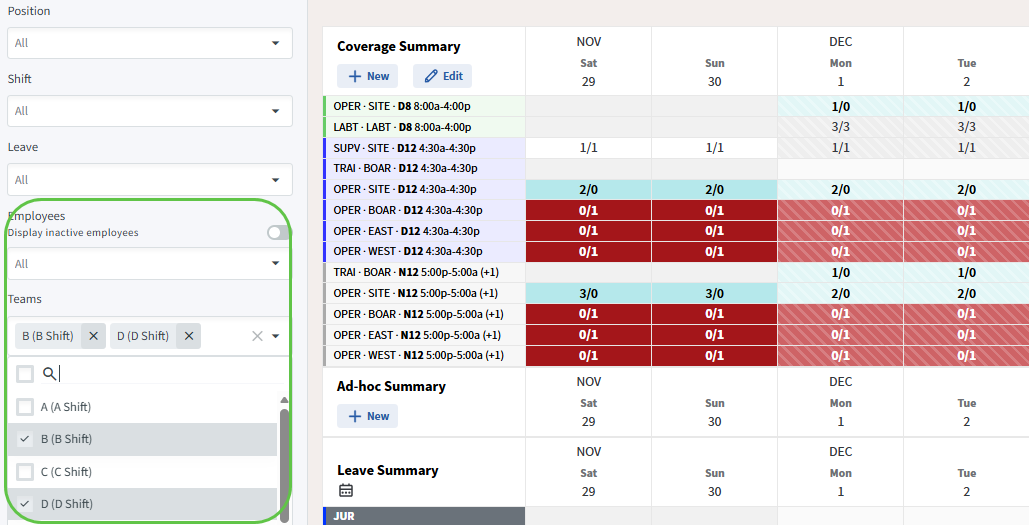Expand the Employees dropdown
Screen dimensions: 1029x525
pos(275,264)
